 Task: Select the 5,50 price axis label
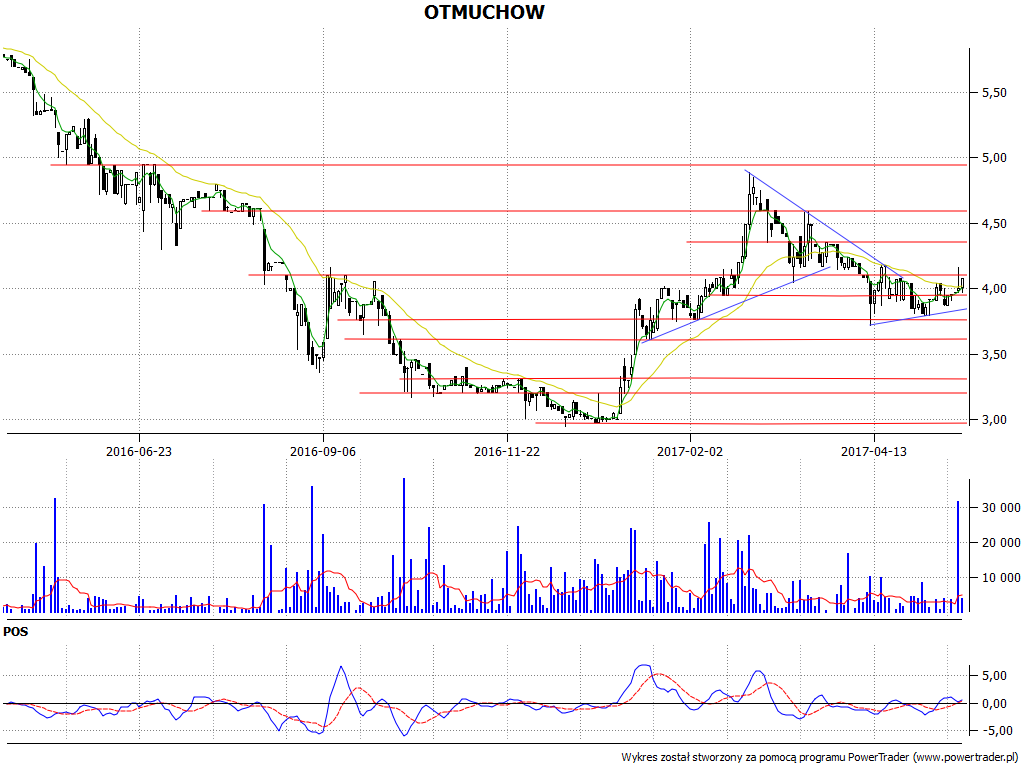coord(993,93)
